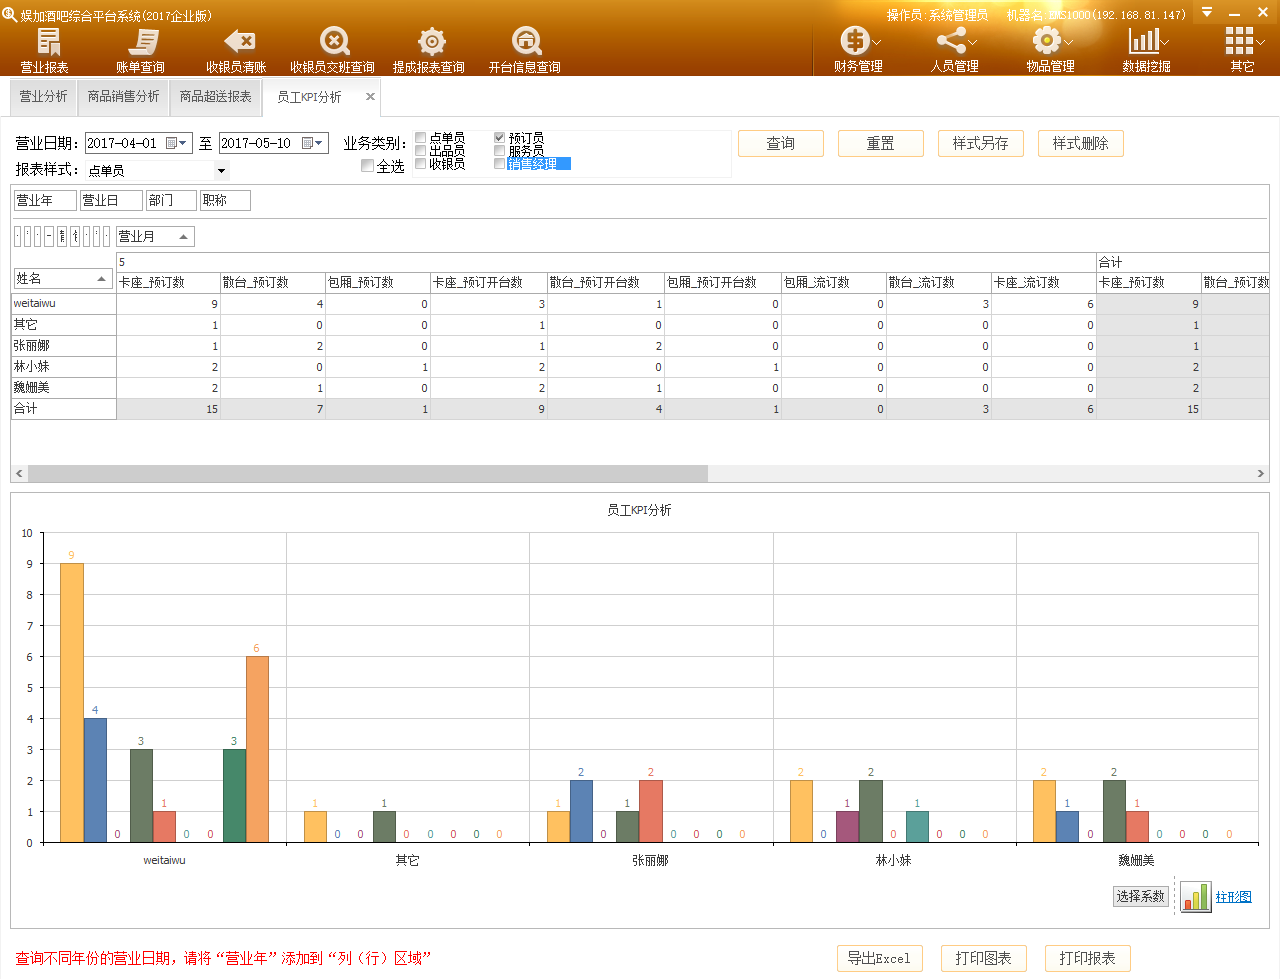1280x979 pixels.
Task: Open the 数据挖掘 data mining icon
Action: tap(1146, 50)
